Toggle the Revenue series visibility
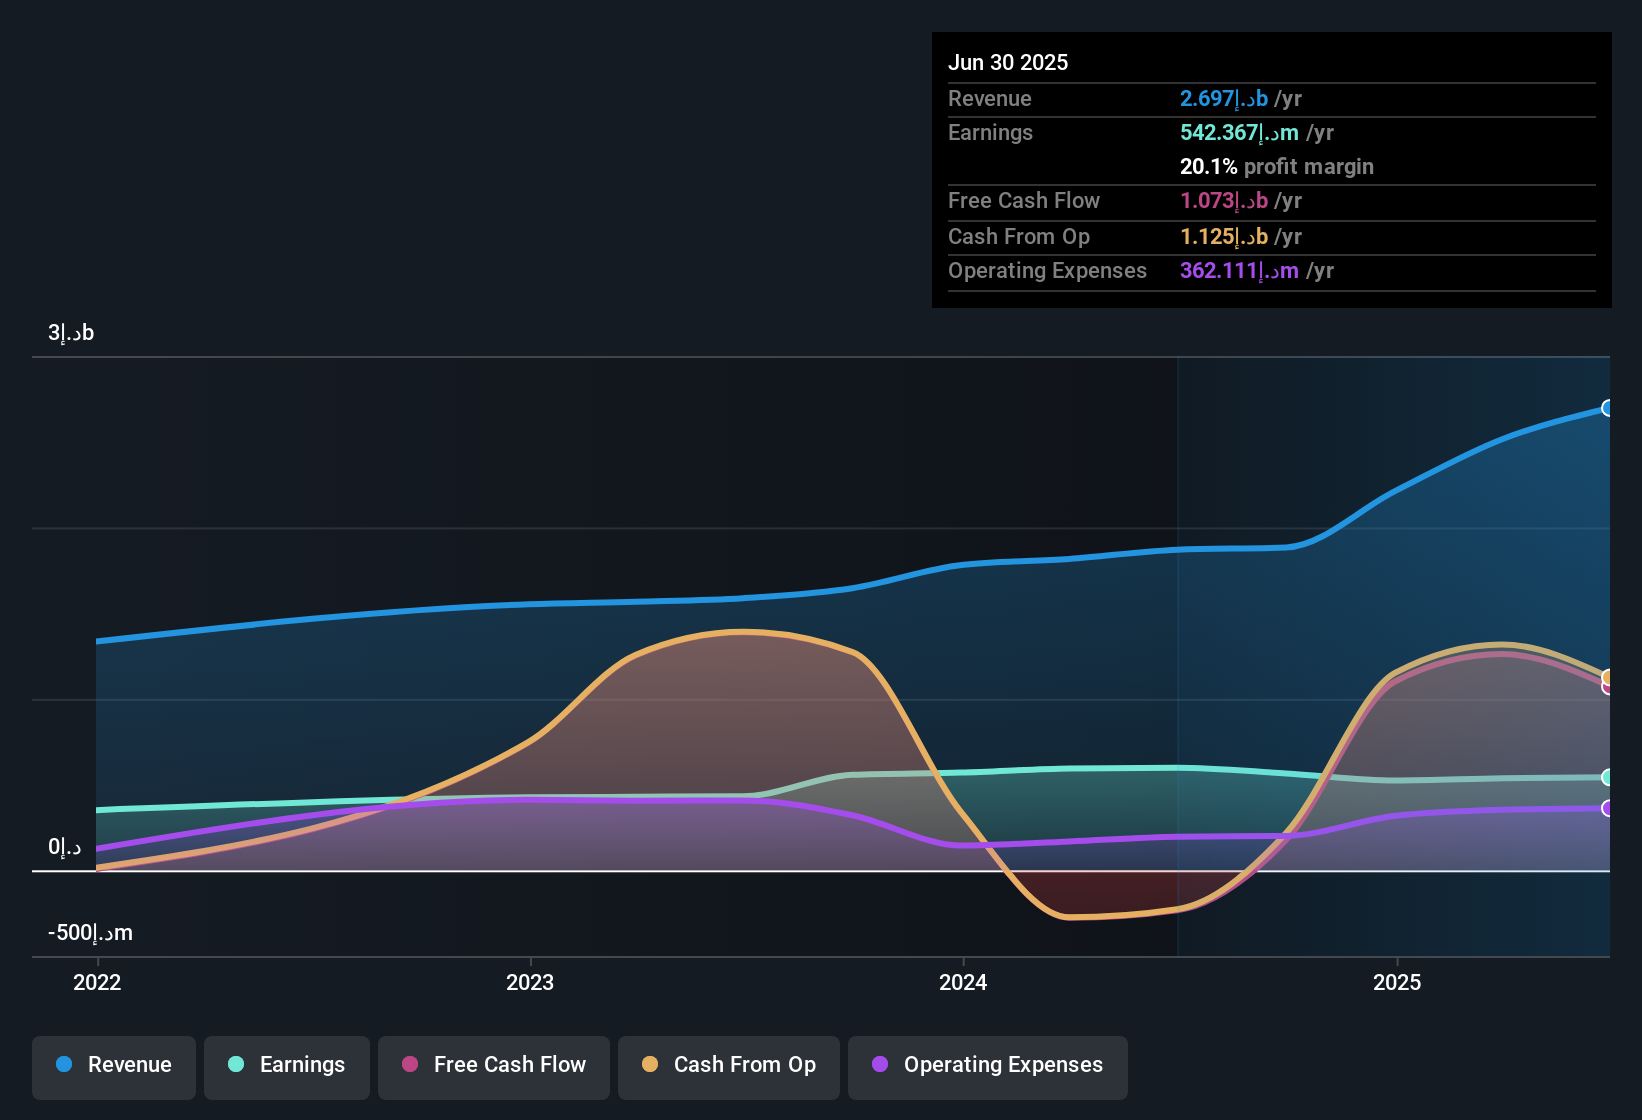The width and height of the screenshot is (1642, 1120). (x=113, y=1067)
